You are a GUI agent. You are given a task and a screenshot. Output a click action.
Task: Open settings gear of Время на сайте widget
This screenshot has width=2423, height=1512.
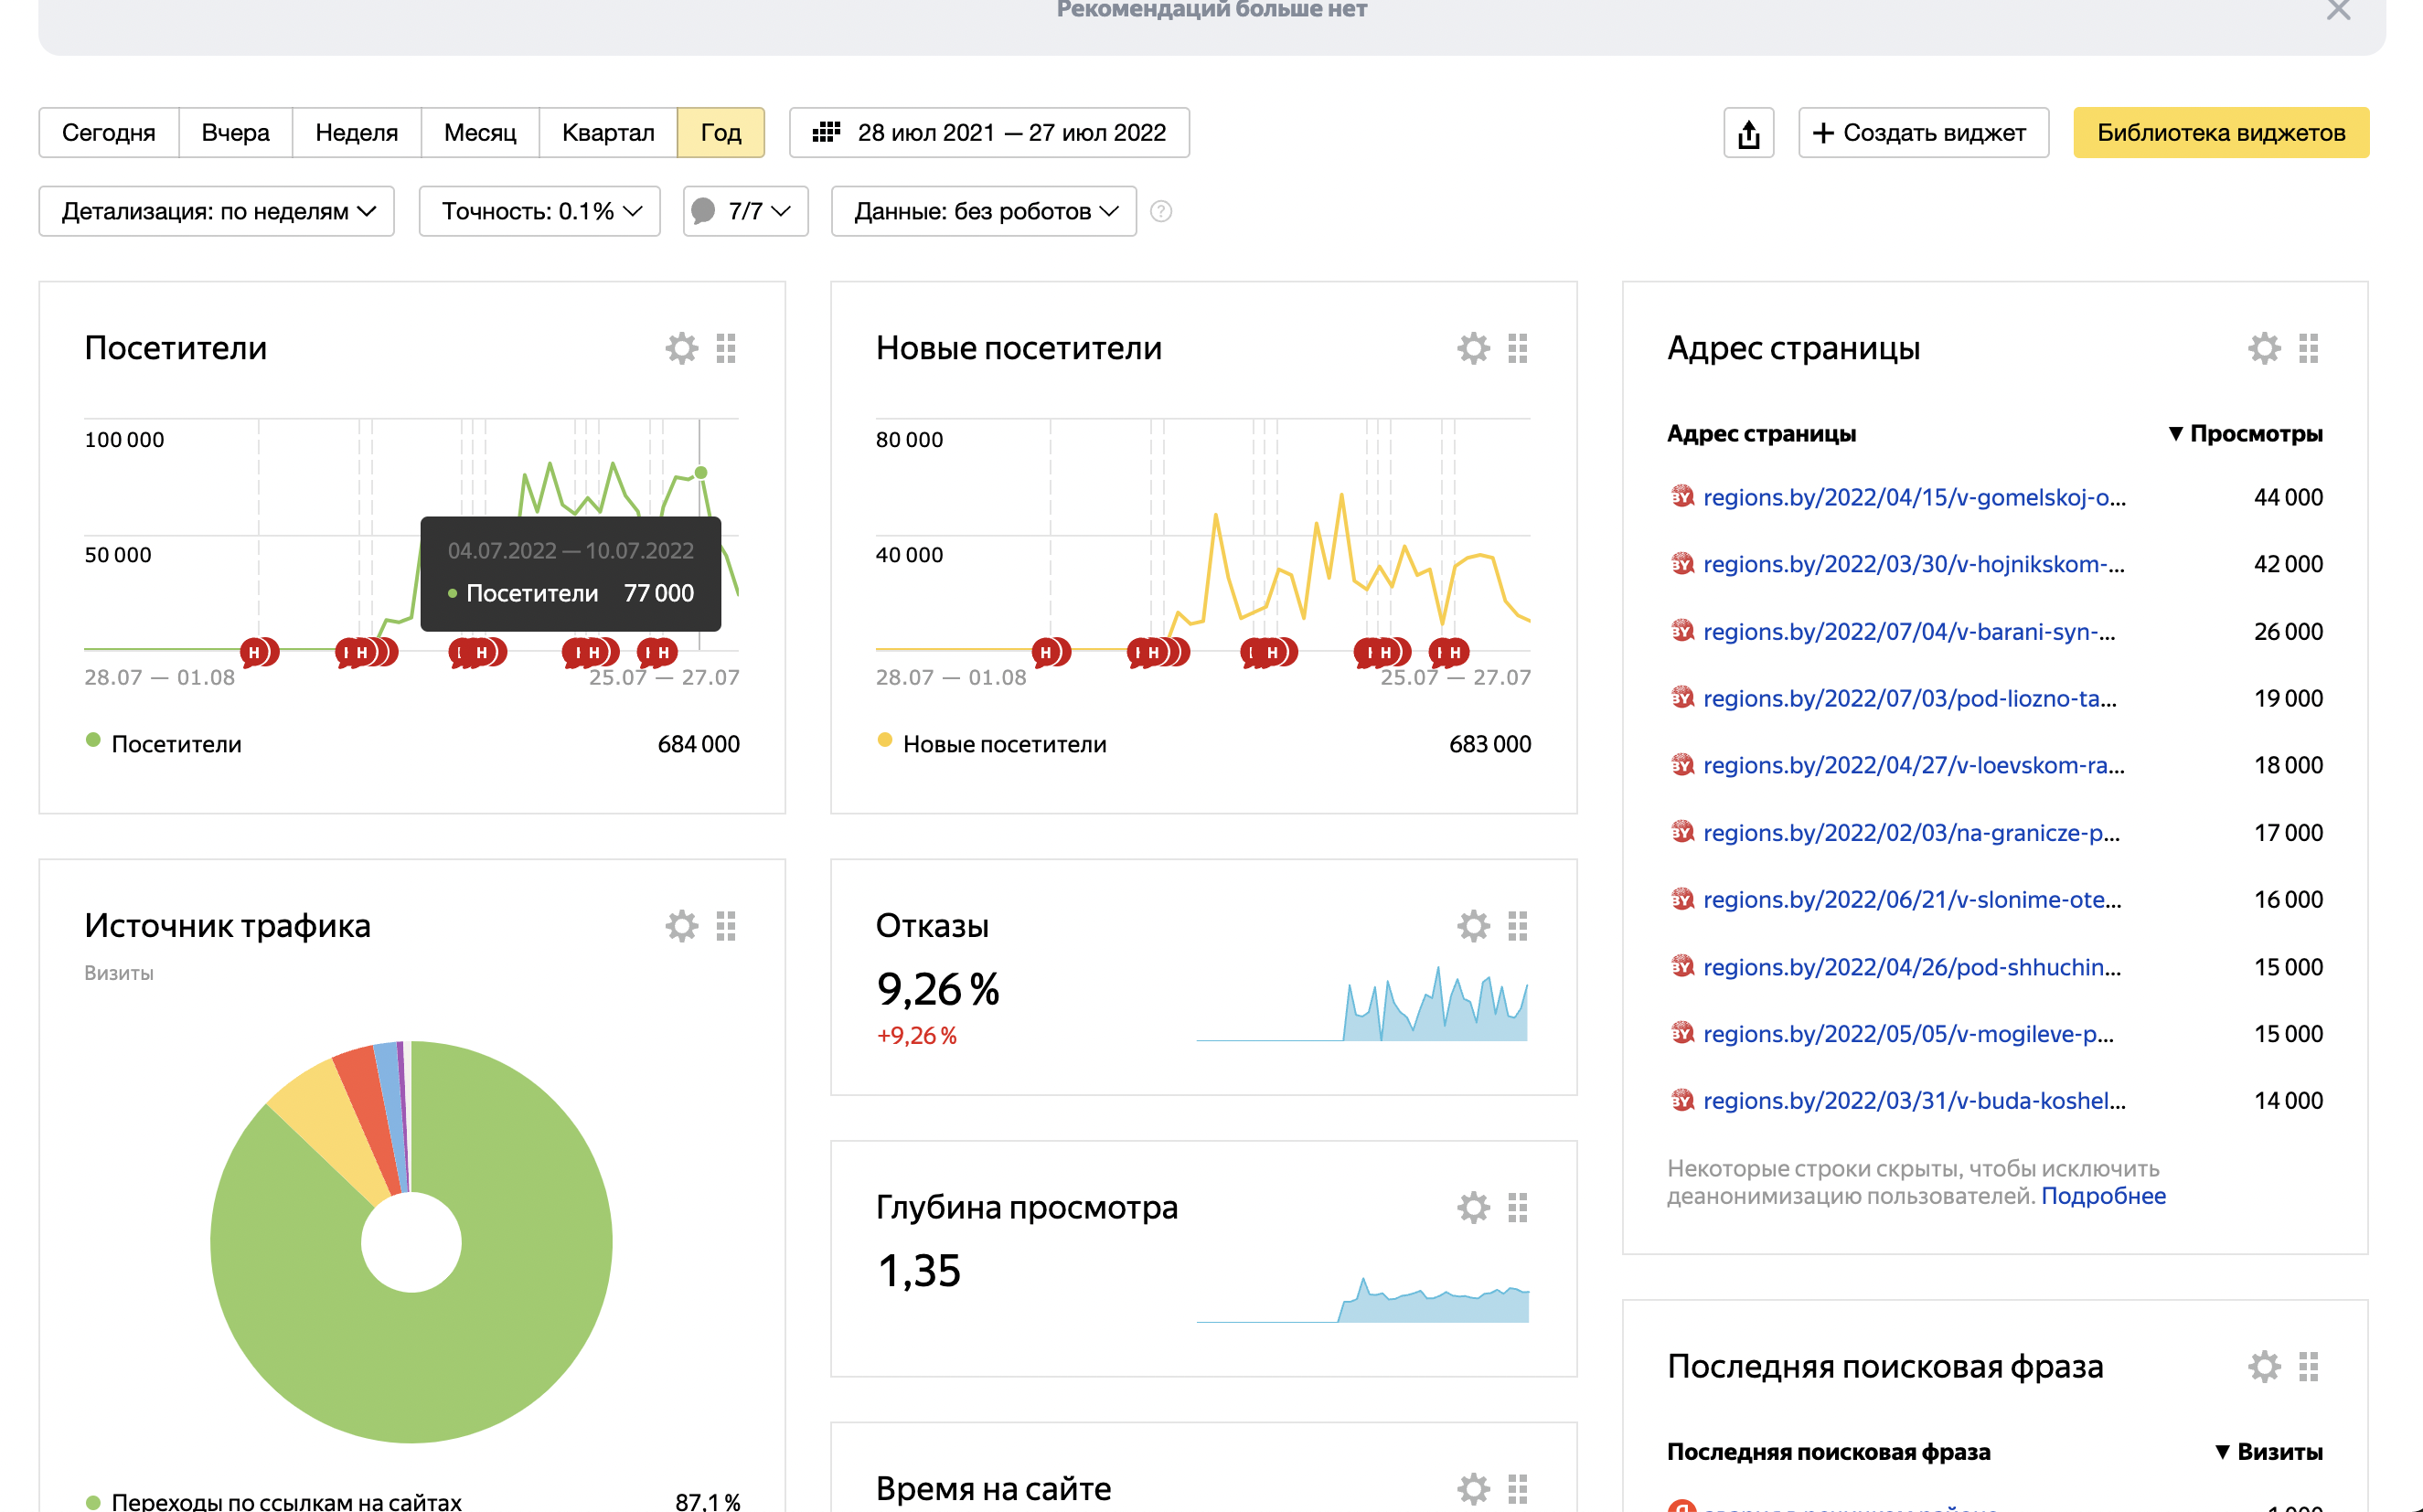(x=1473, y=1489)
